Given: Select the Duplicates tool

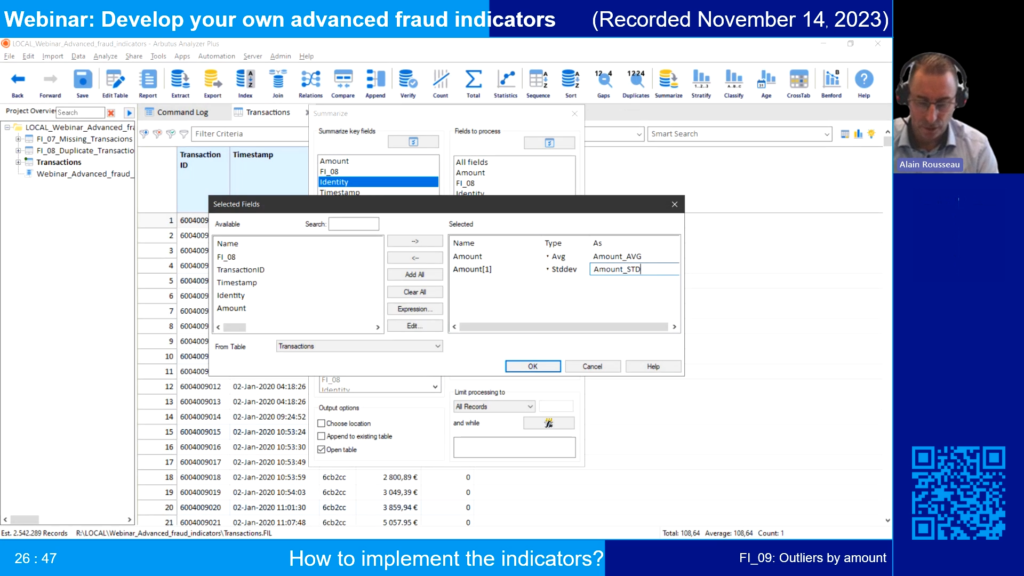Looking at the screenshot, I should 635,84.
